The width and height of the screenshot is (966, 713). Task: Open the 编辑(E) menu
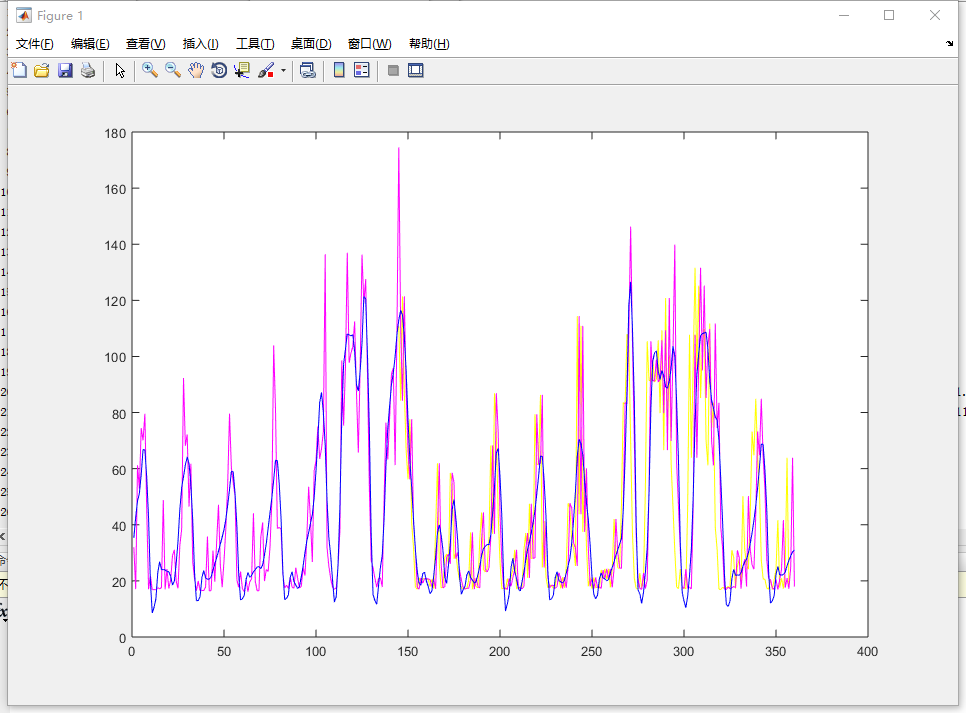tap(90, 44)
